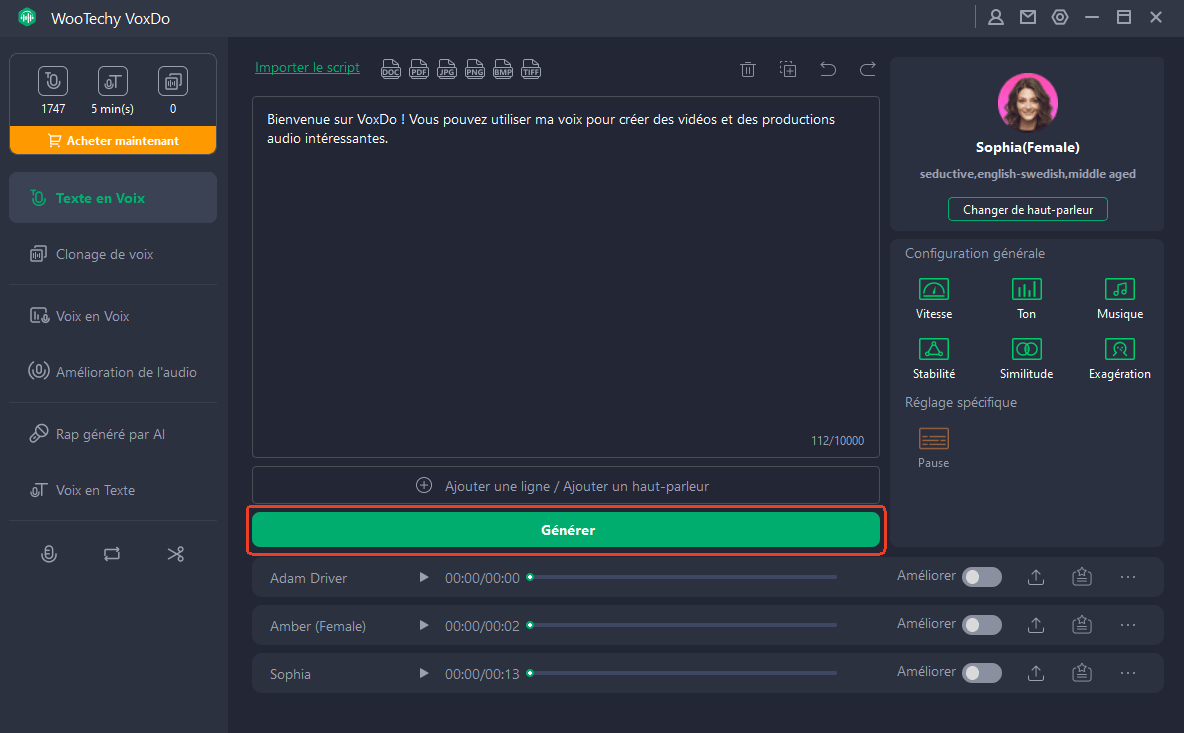Open the Musique background music option
The height and width of the screenshot is (733, 1184).
point(1119,290)
